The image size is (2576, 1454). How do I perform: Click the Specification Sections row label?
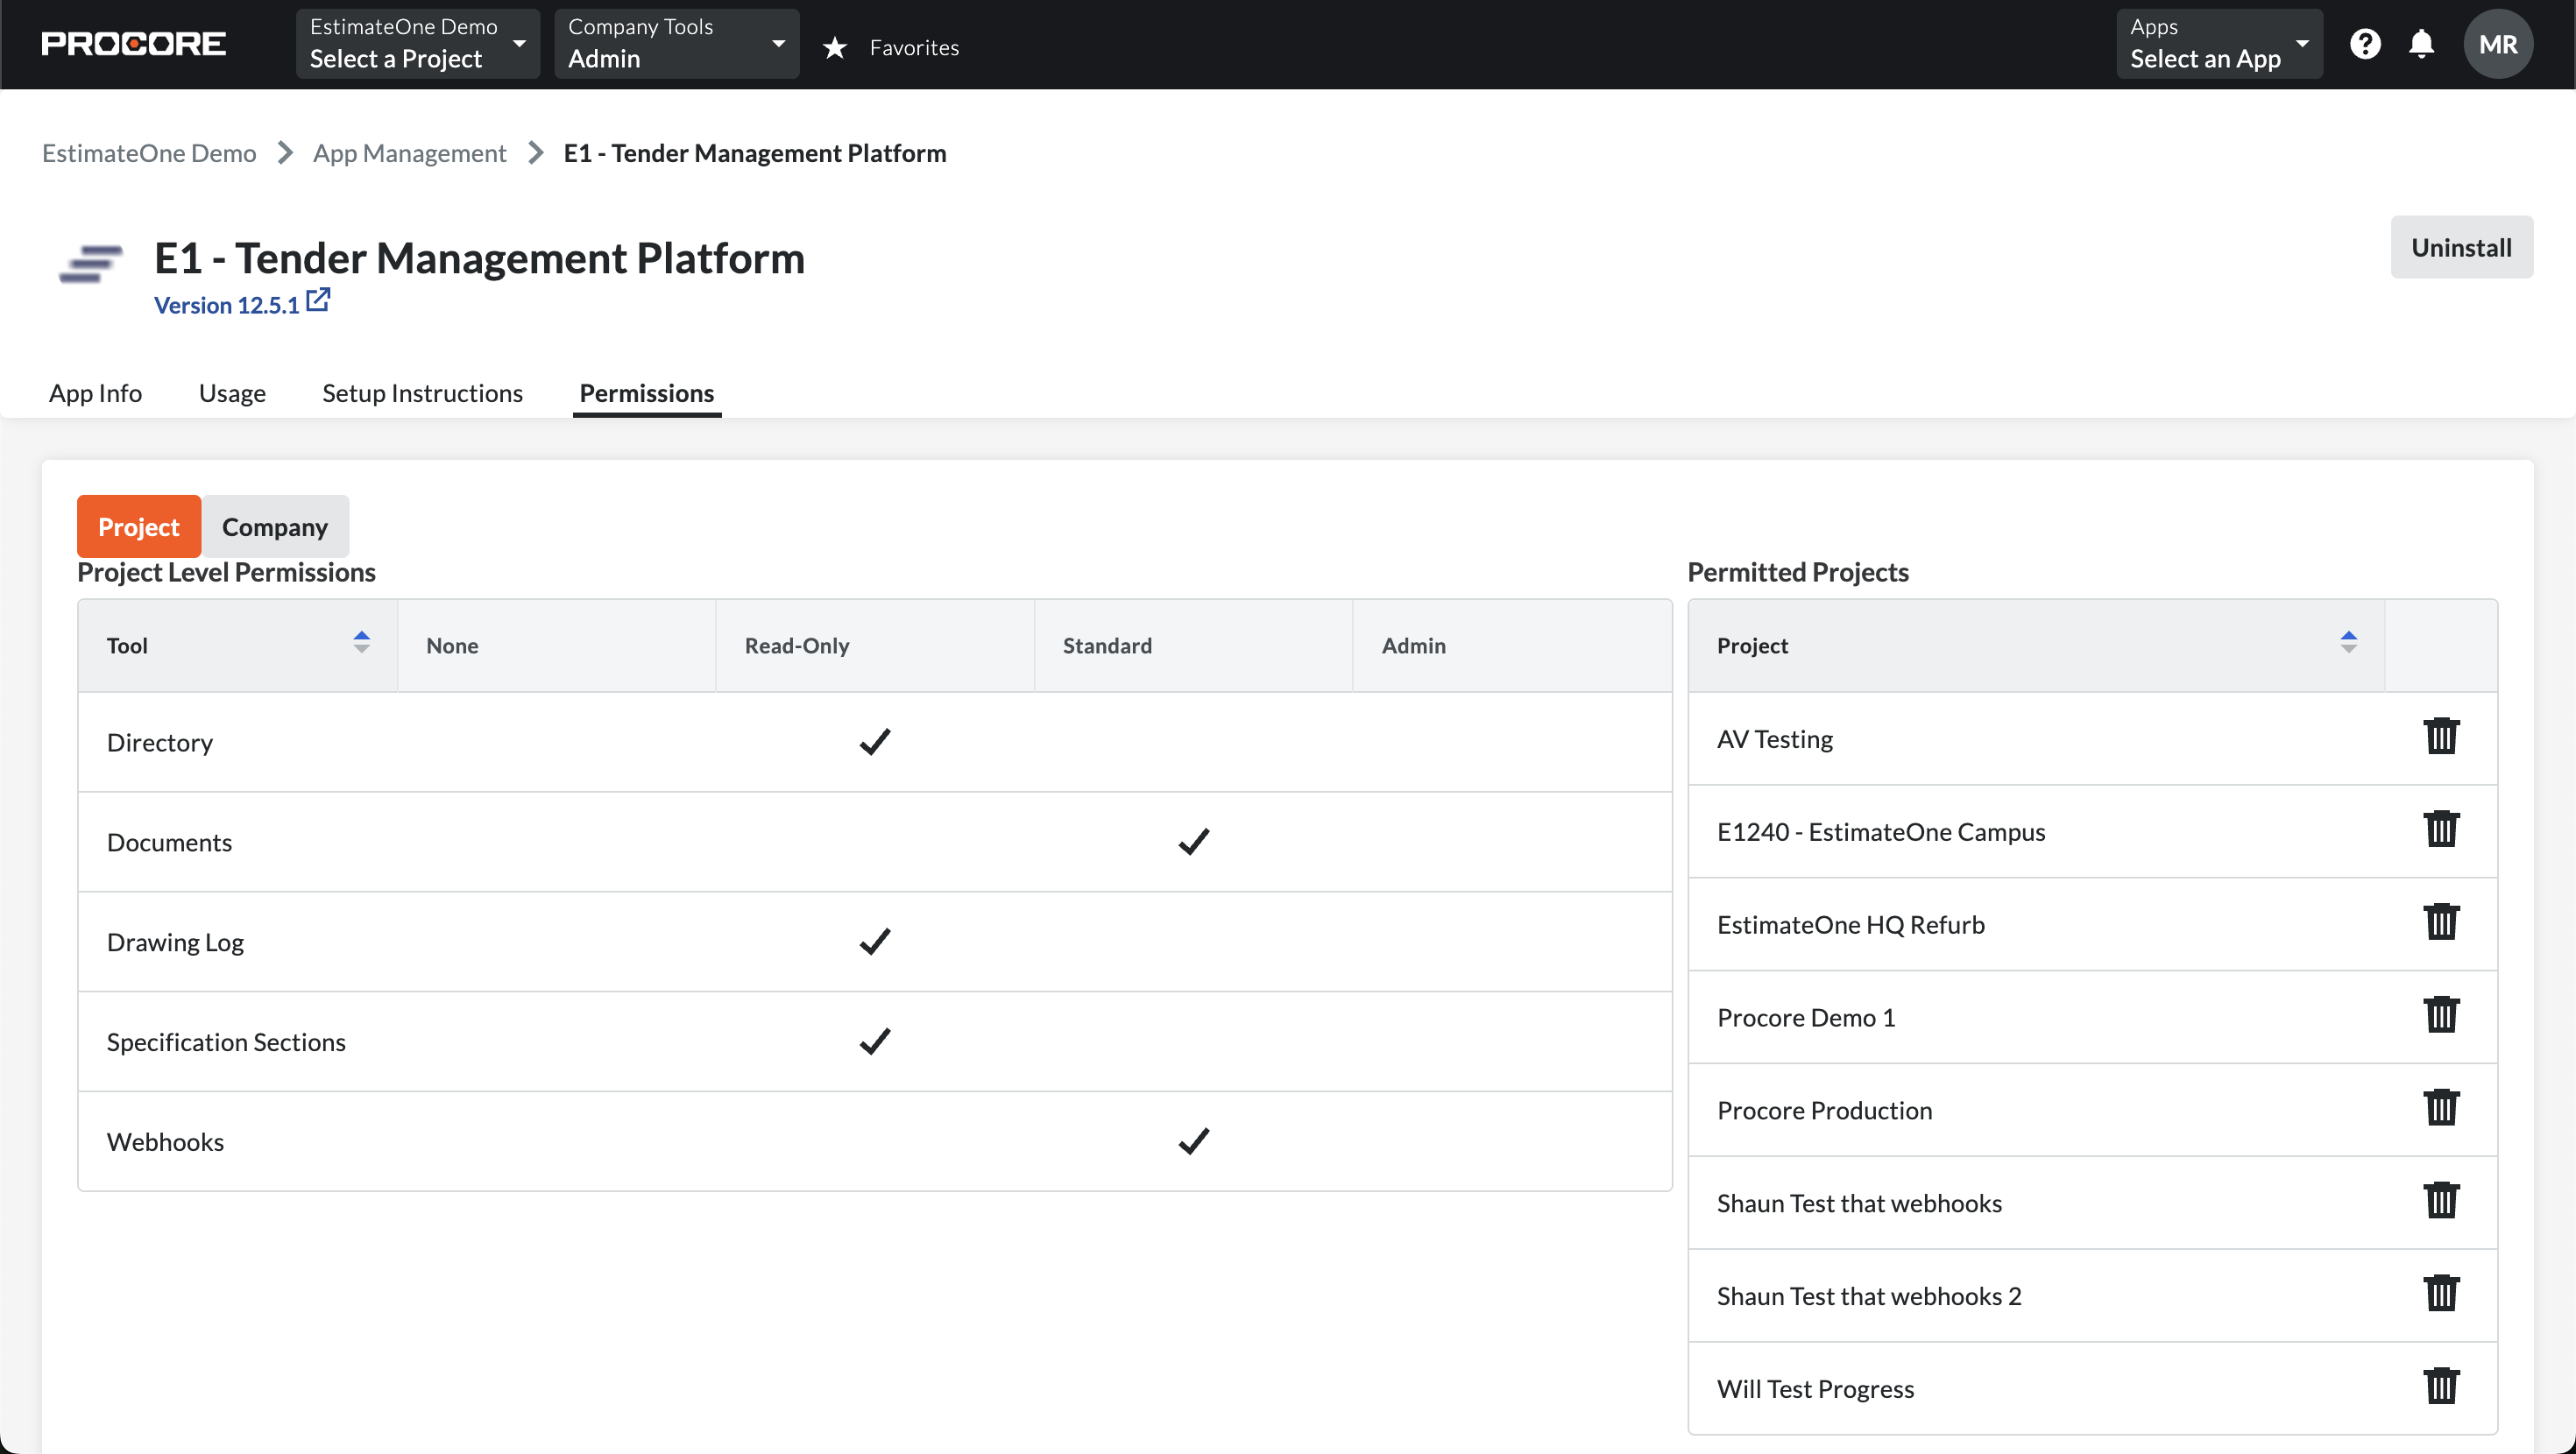226,1042
